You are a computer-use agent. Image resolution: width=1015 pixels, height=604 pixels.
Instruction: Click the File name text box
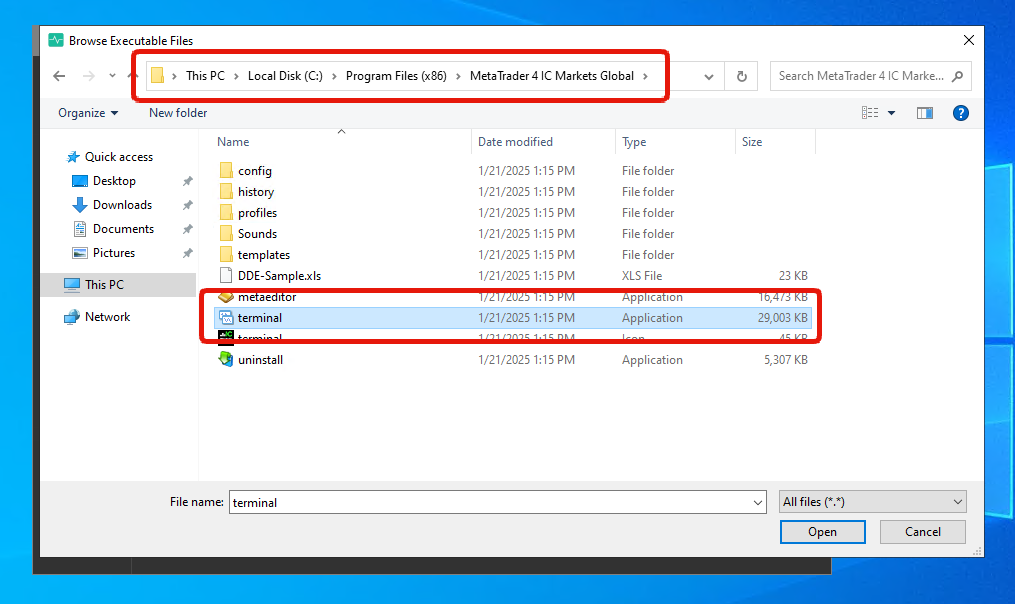coord(489,502)
